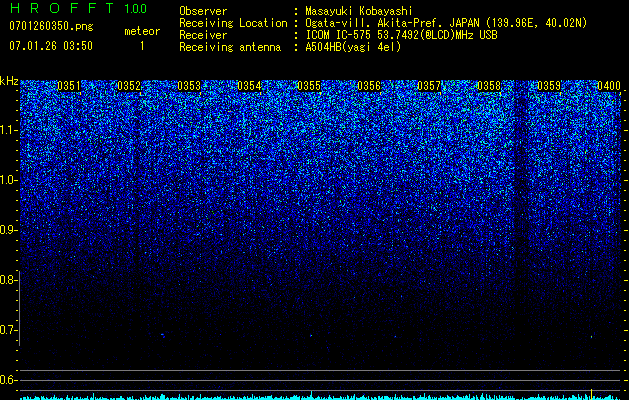Viewport: 629px width, 400px height.
Task: Click the 0352 time marker
Action: pos(129,86)
